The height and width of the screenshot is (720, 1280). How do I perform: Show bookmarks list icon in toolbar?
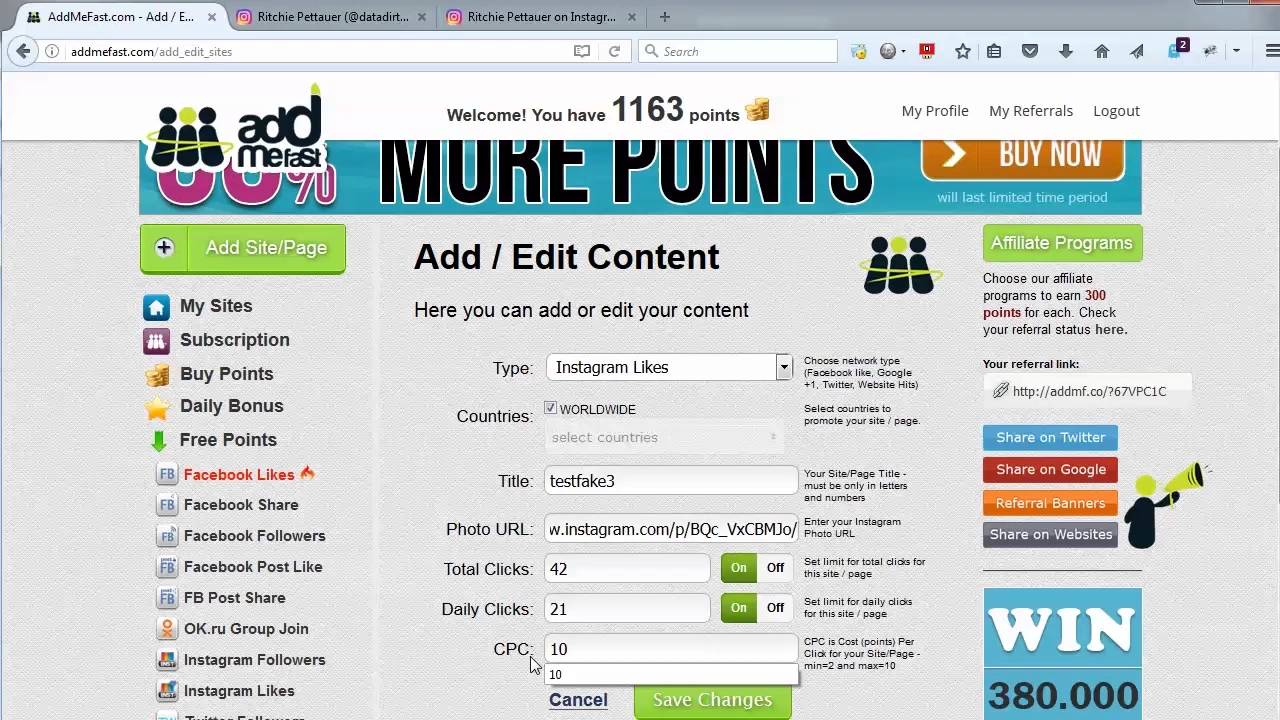coord(994,51)
